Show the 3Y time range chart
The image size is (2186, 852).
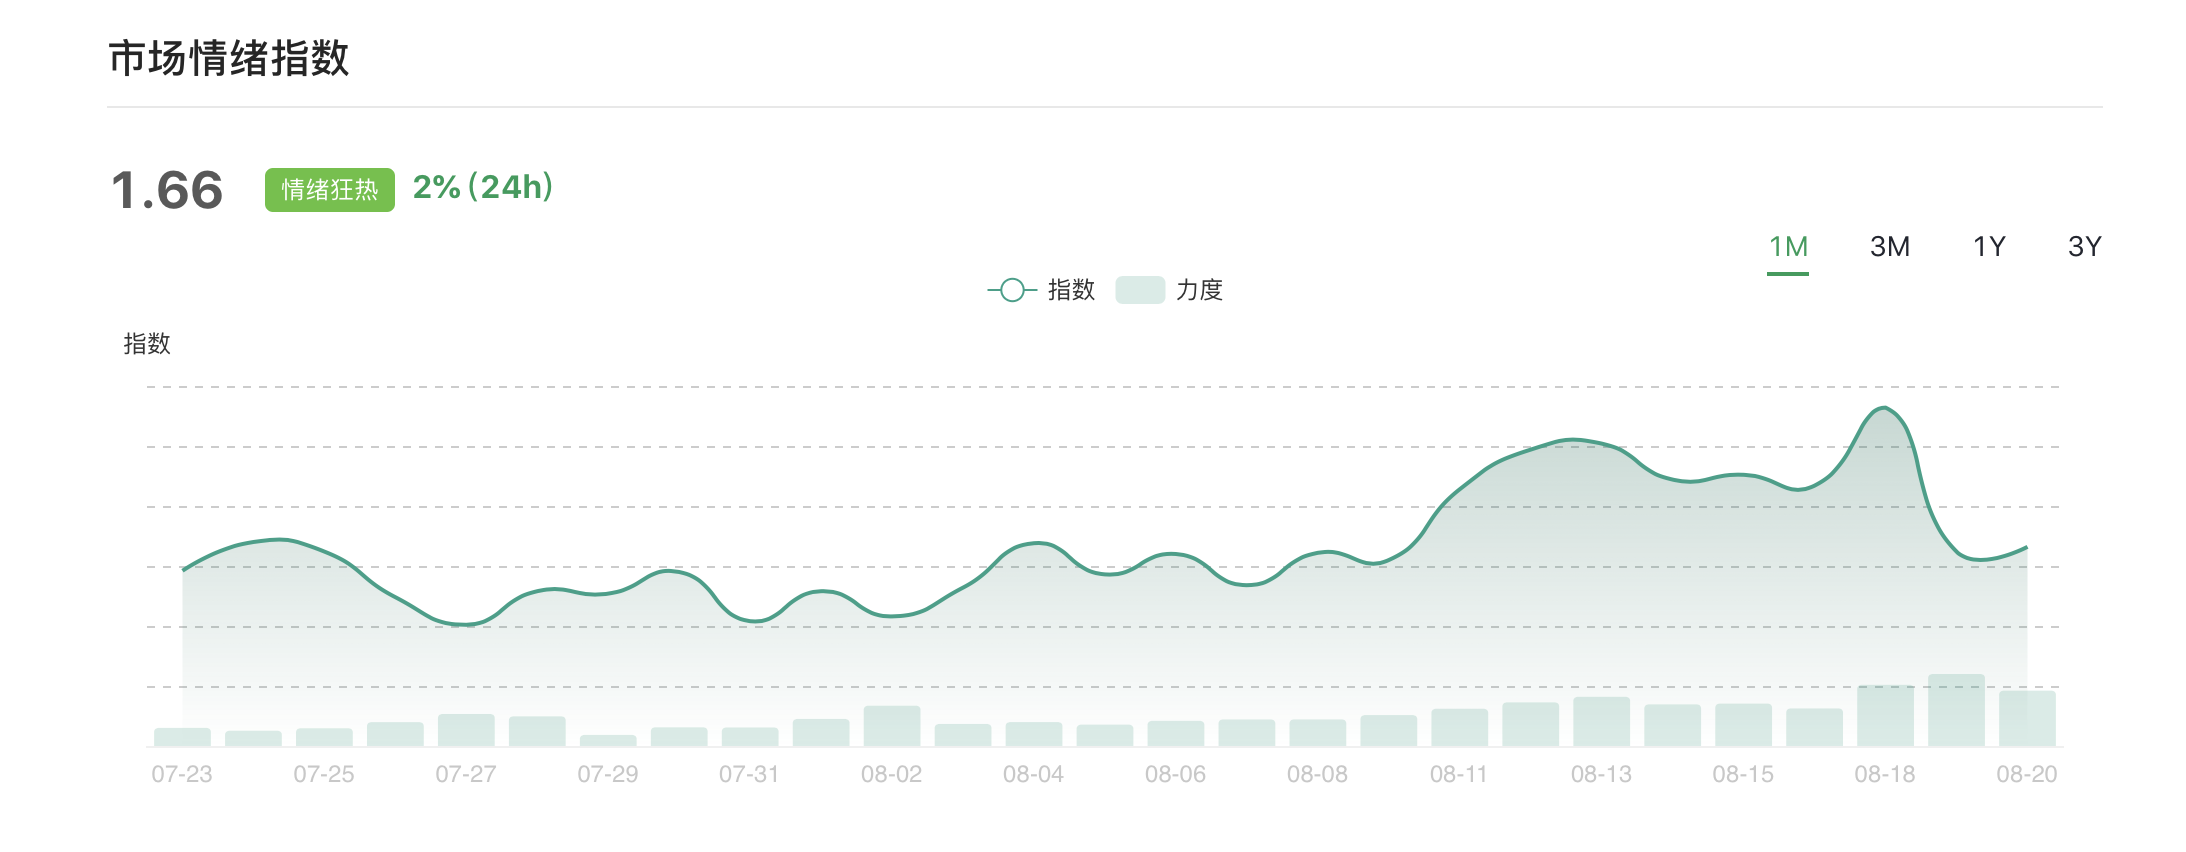(x=2084, y=247)
